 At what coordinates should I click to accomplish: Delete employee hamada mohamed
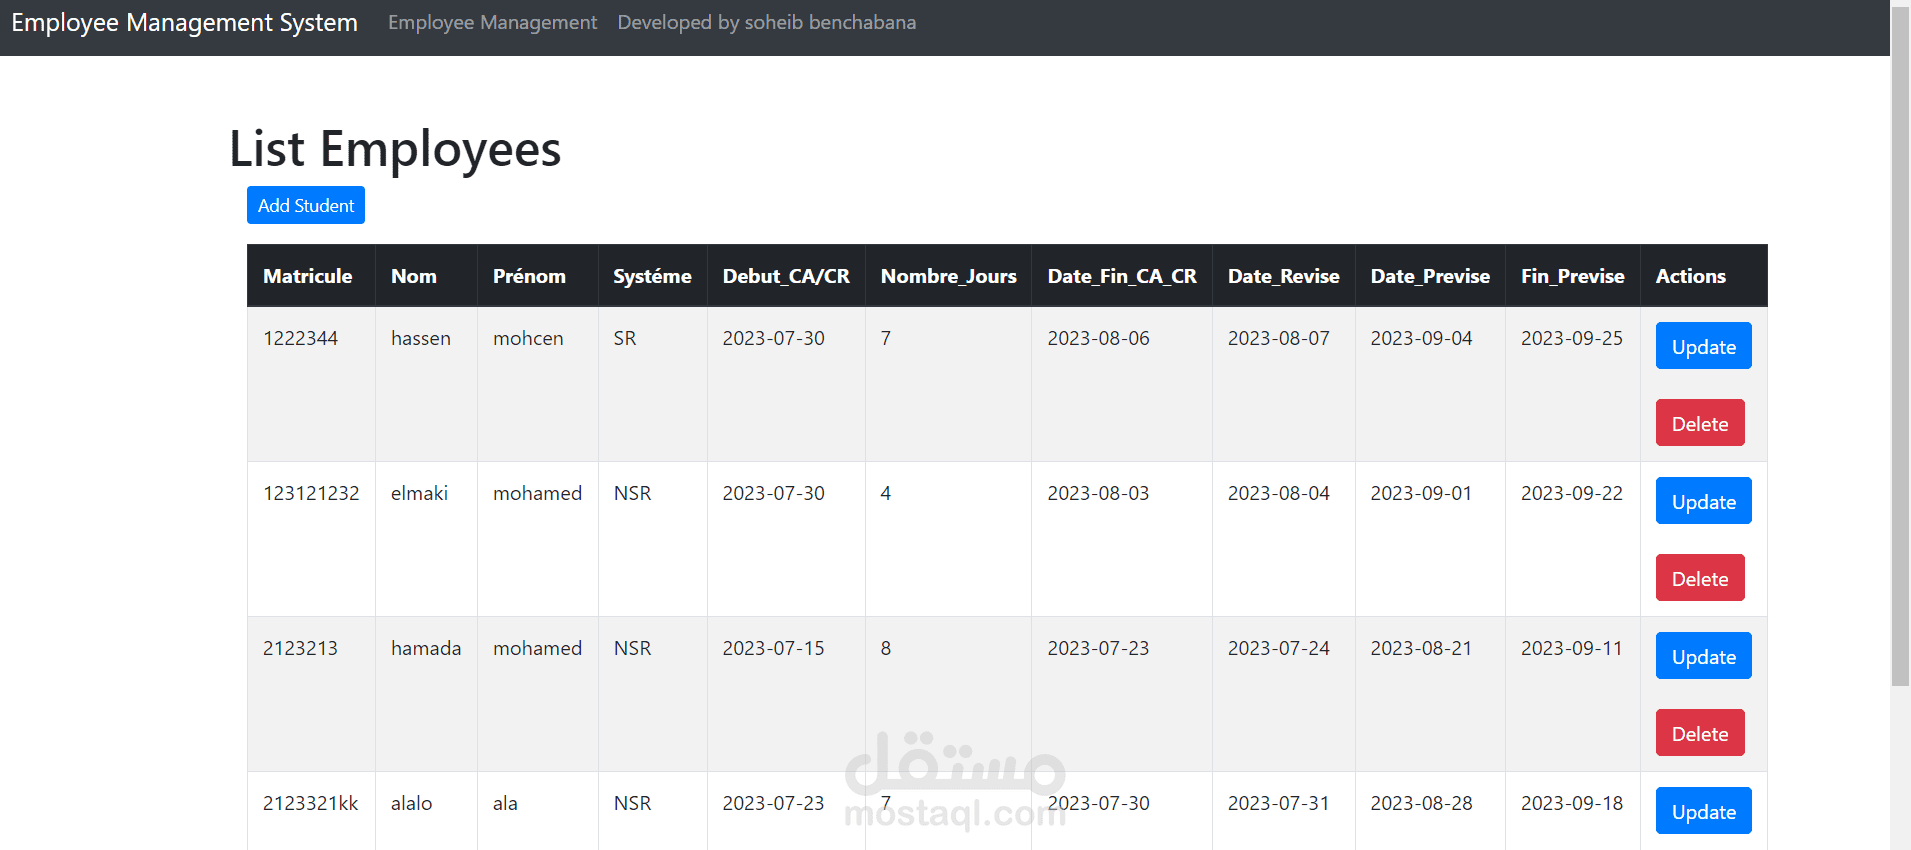(x=1700, y=733)
